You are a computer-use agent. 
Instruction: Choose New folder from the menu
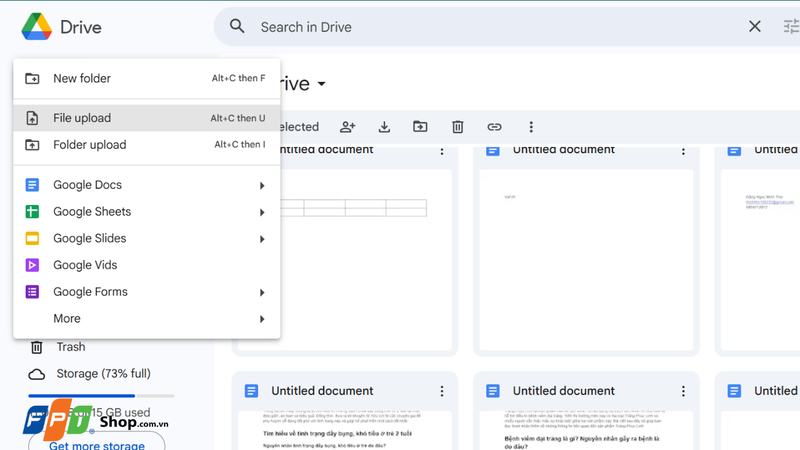pos(147,78)
